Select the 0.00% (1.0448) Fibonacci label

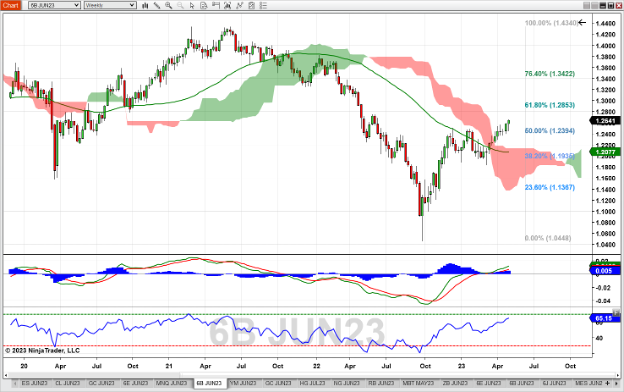pyautogui.click(x=548, y=238)
